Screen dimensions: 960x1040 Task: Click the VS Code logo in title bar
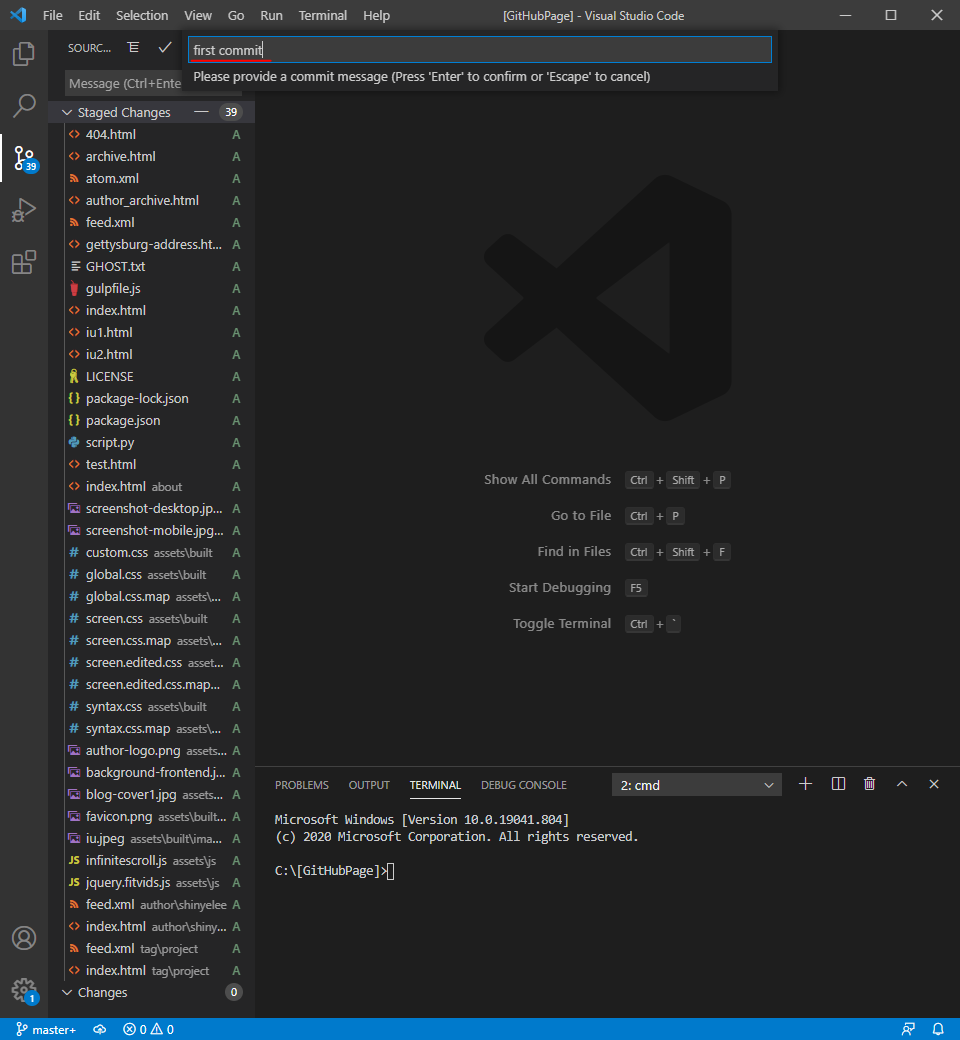(19, 15)
